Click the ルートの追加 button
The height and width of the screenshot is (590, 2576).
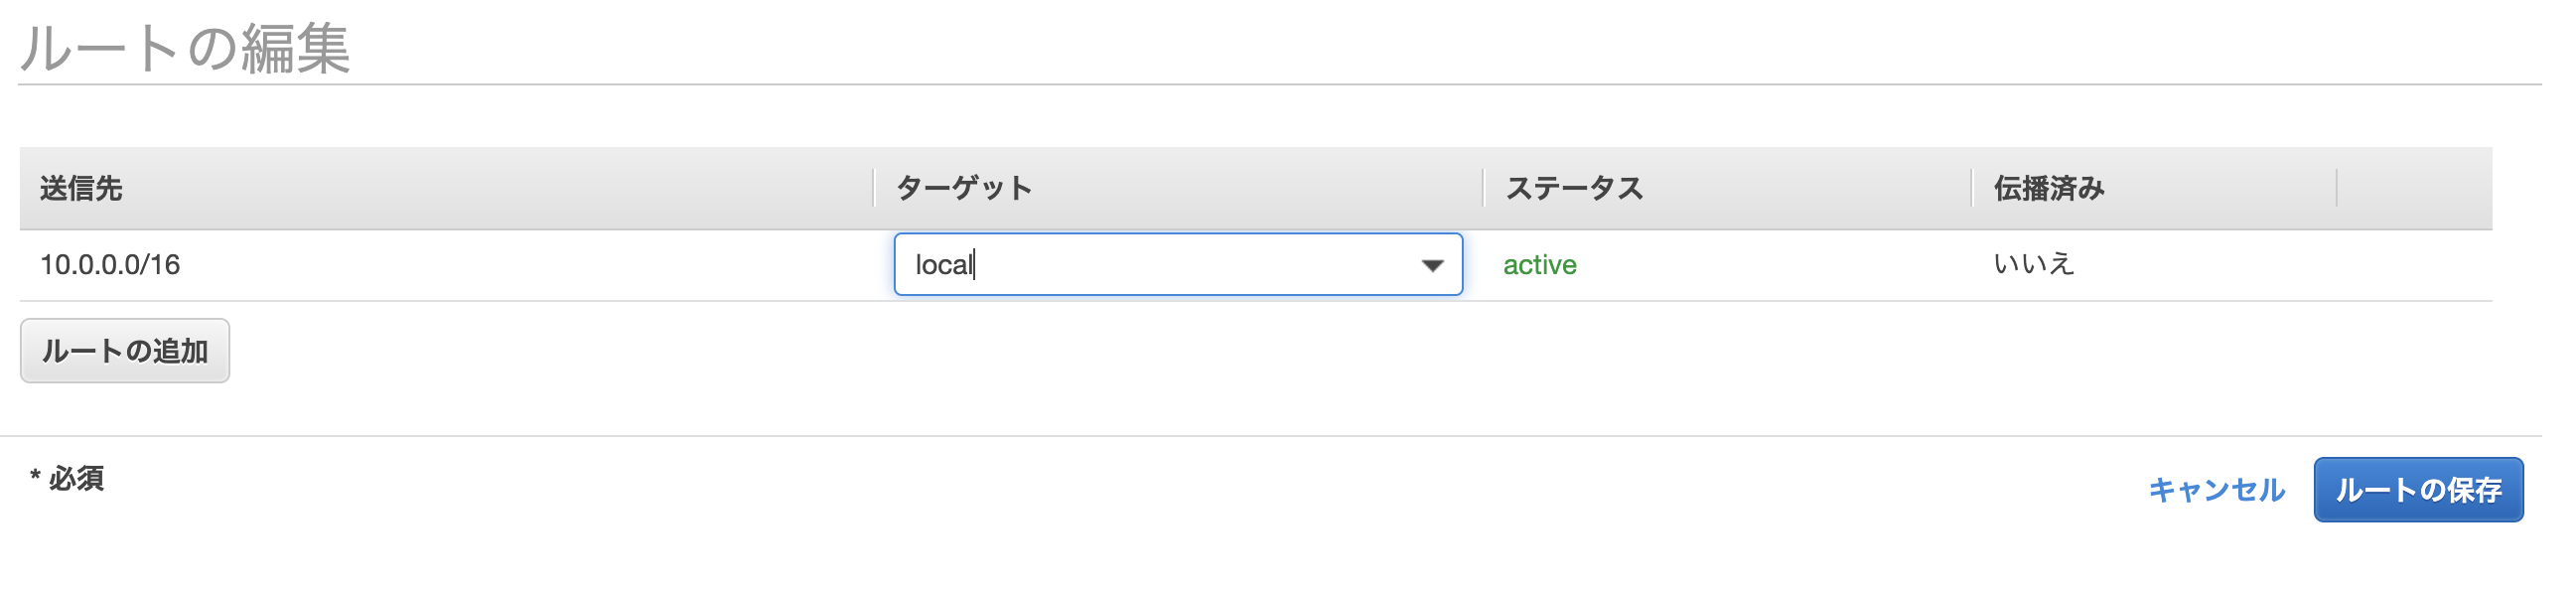point(124,350)
